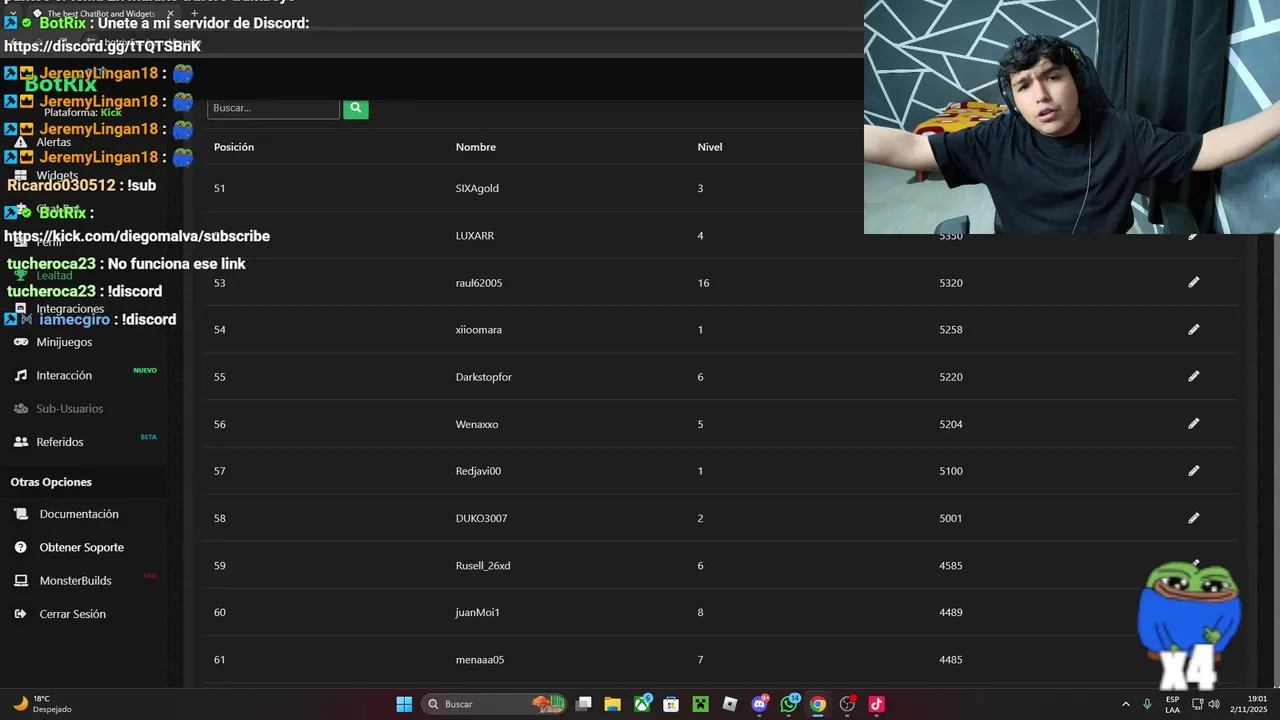Click the points value 5001
Screen dimensions: 1280x720
click(951, 518)
